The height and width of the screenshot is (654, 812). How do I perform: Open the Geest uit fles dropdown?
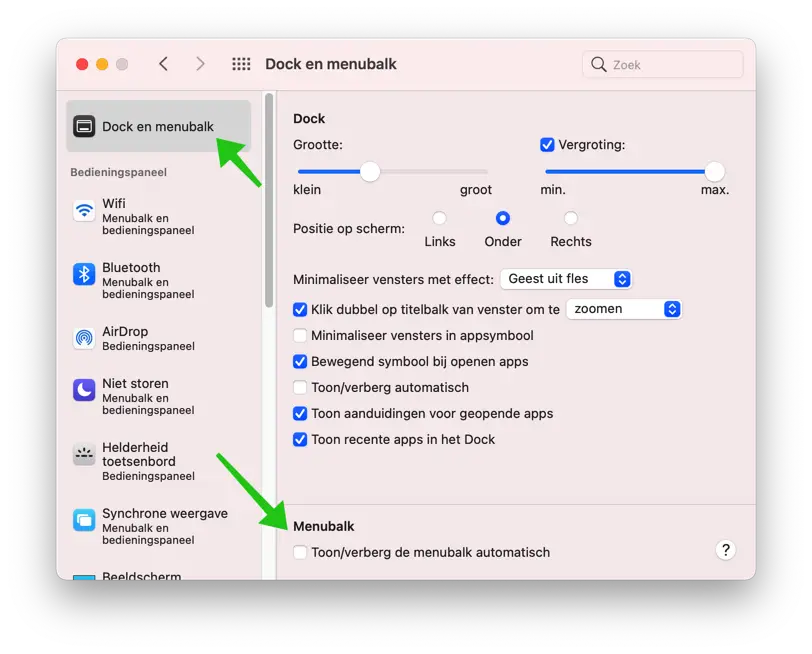click(x=566, y=279)
